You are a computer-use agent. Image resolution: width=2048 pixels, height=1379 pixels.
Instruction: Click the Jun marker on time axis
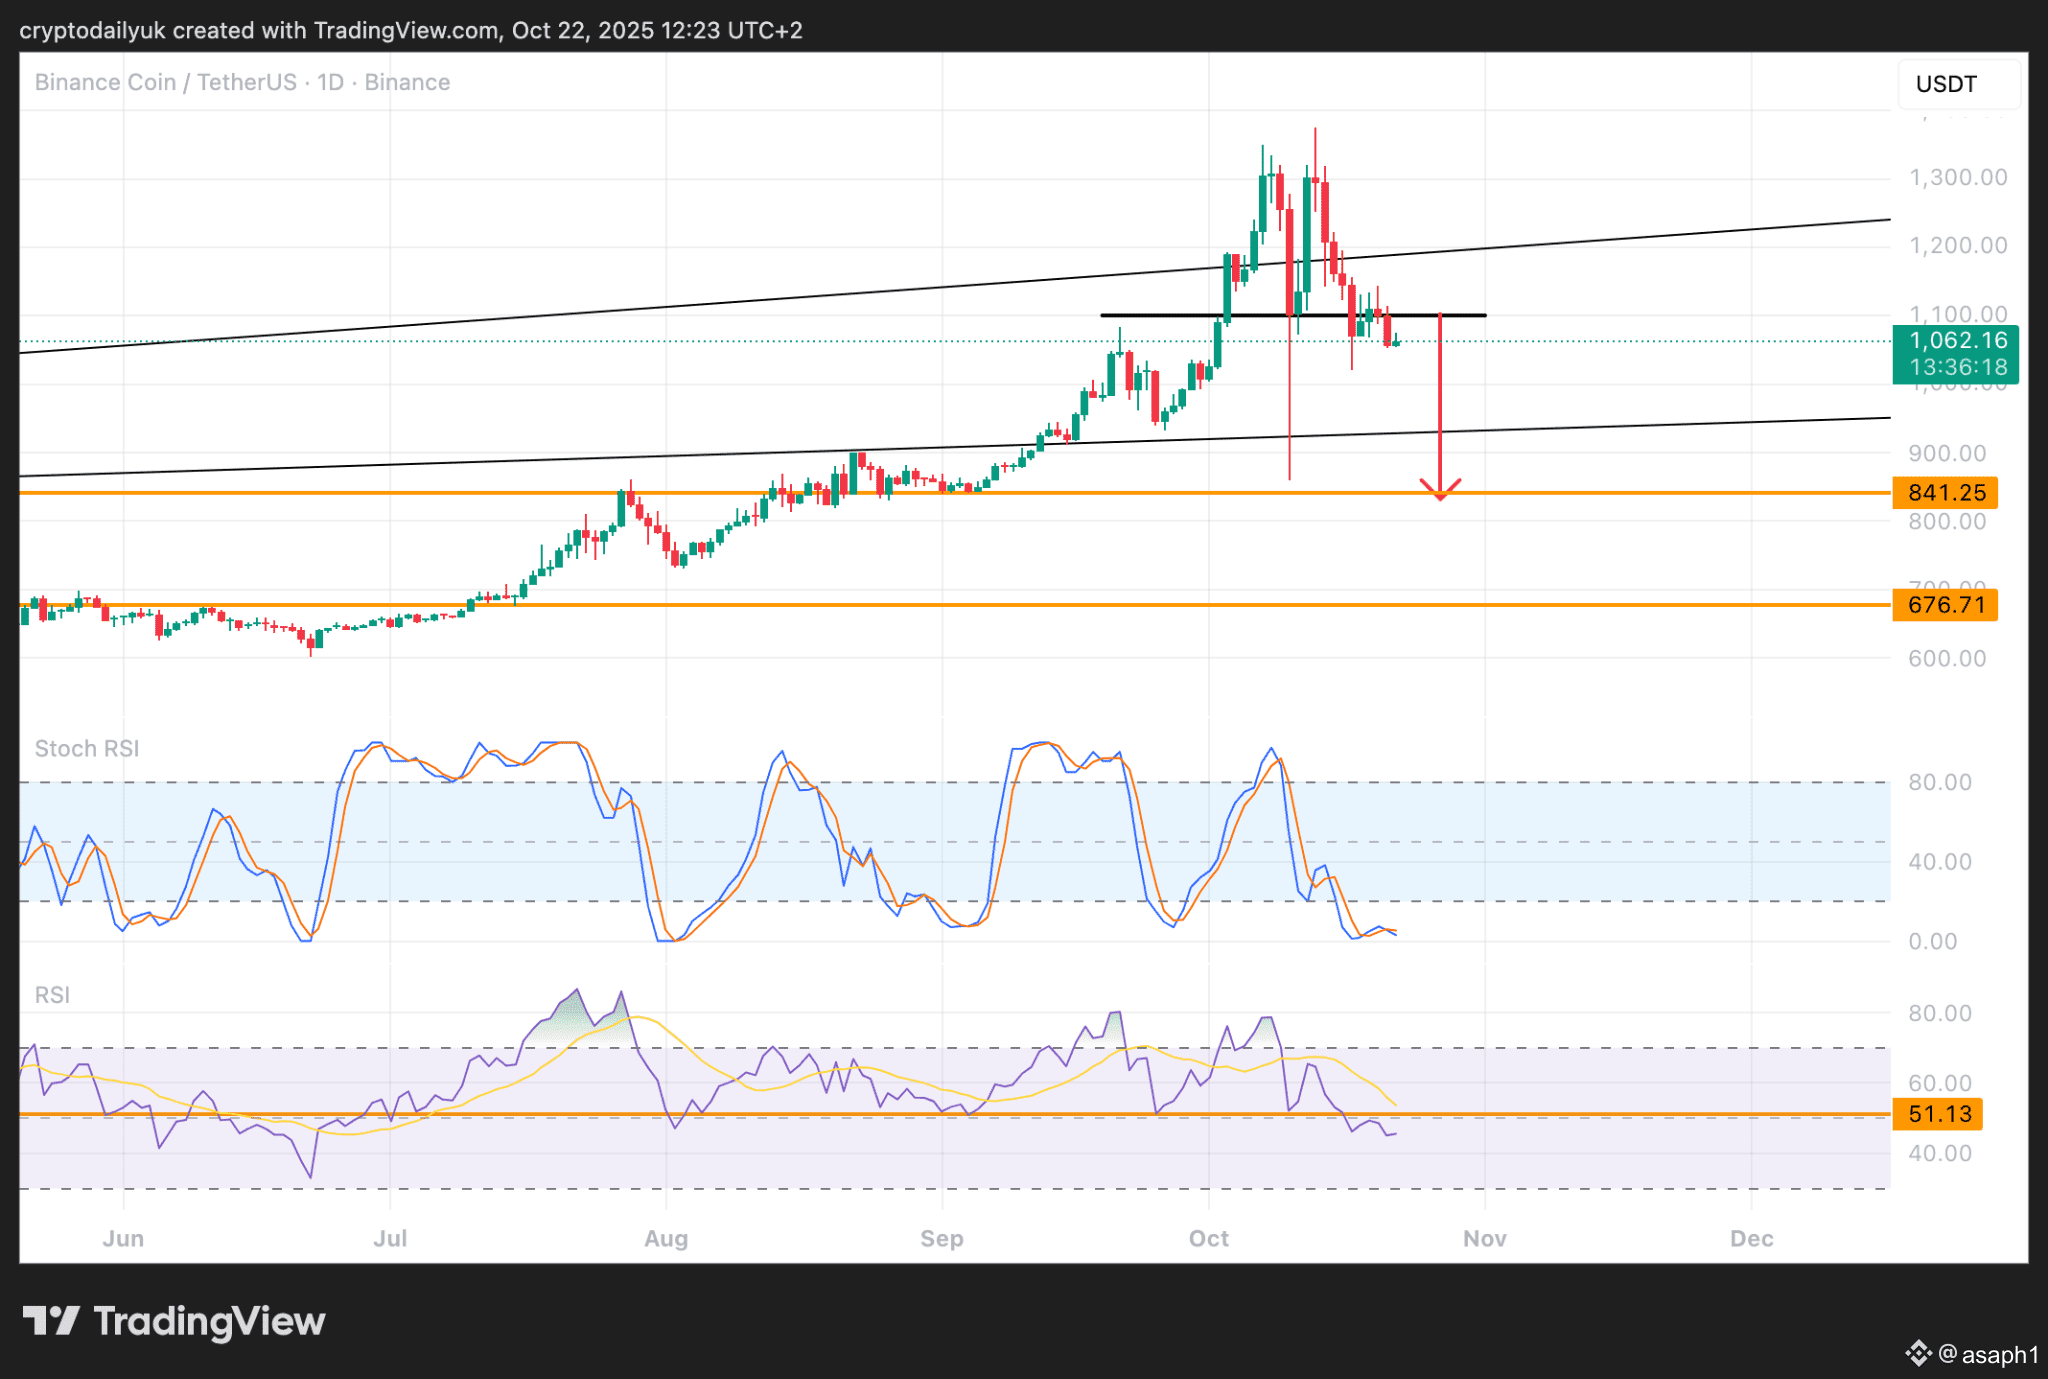123,1239
